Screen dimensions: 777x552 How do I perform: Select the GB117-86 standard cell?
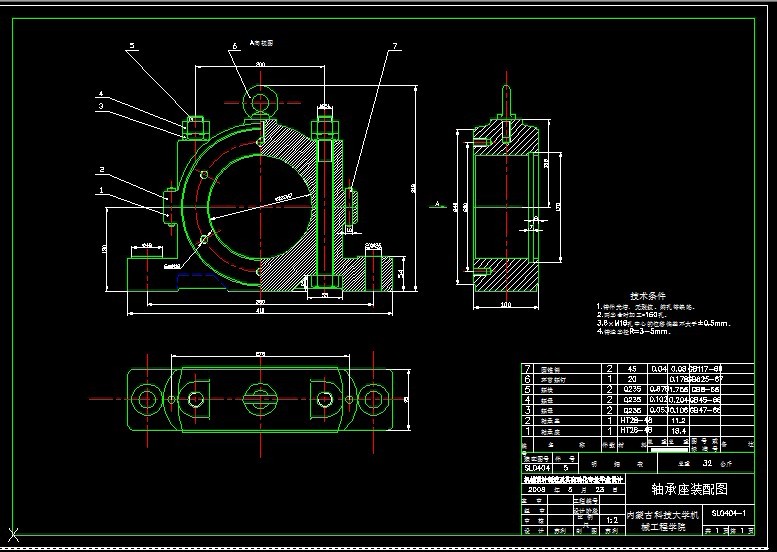point(706,369)
